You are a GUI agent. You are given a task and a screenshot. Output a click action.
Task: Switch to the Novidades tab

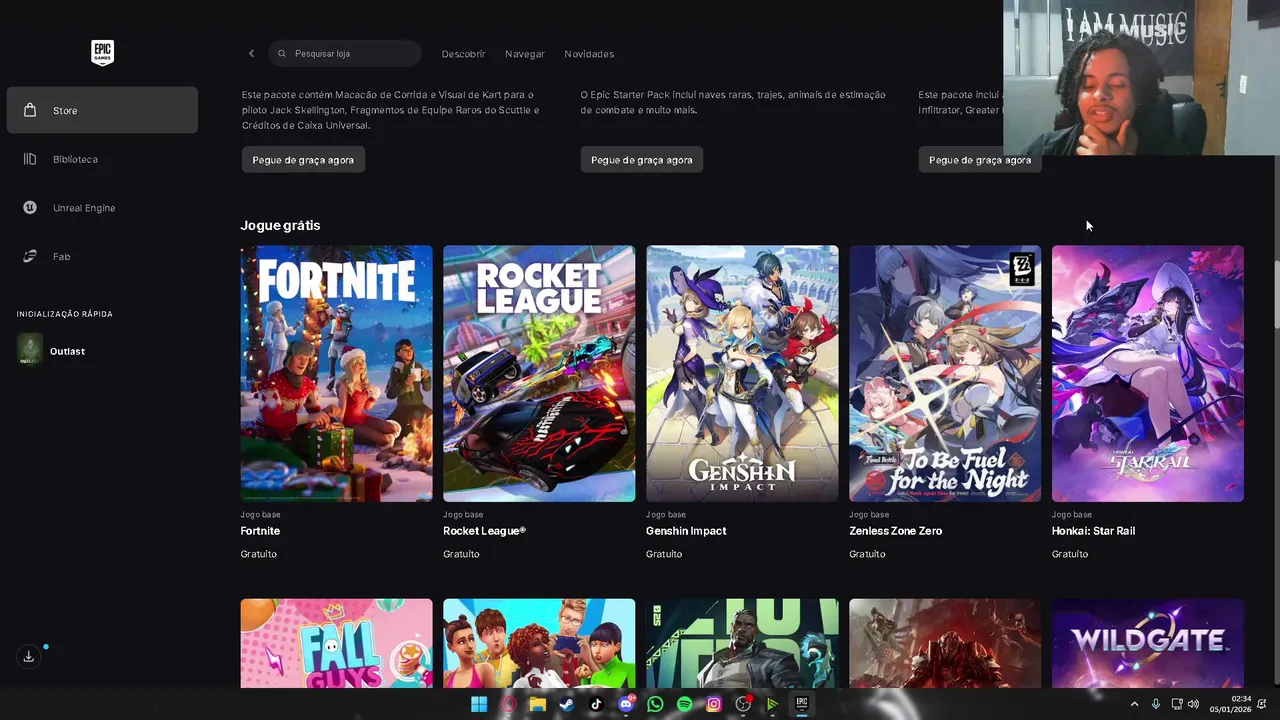pyautogui.click(x=589, y=54)
